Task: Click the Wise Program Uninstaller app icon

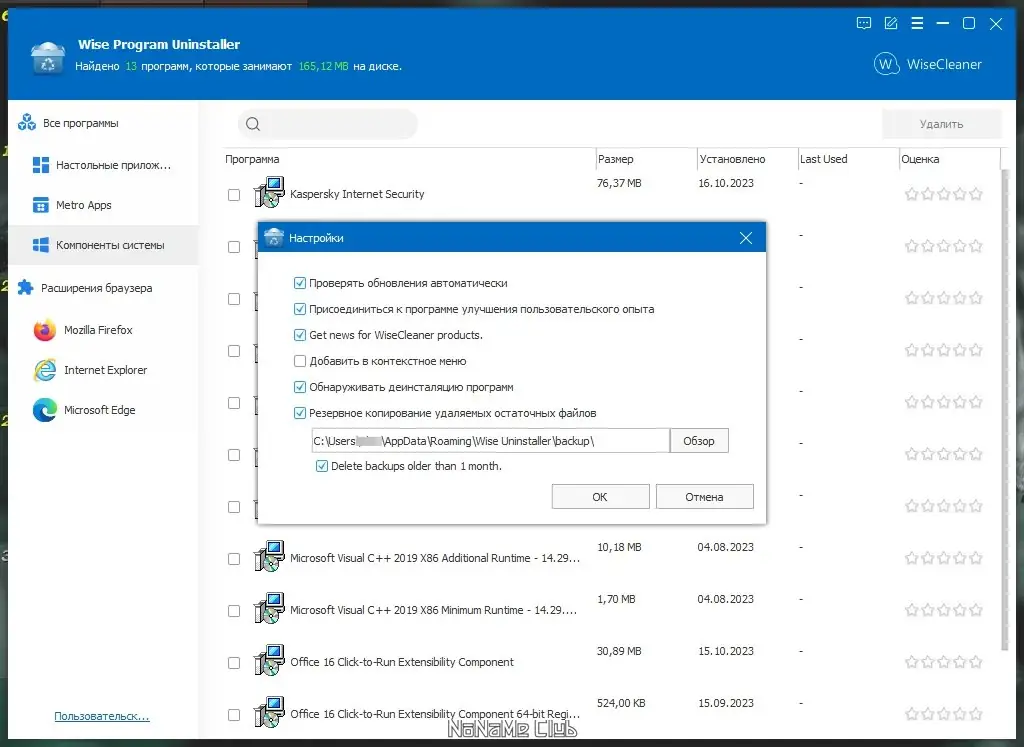Action: (x=48, y=57)
